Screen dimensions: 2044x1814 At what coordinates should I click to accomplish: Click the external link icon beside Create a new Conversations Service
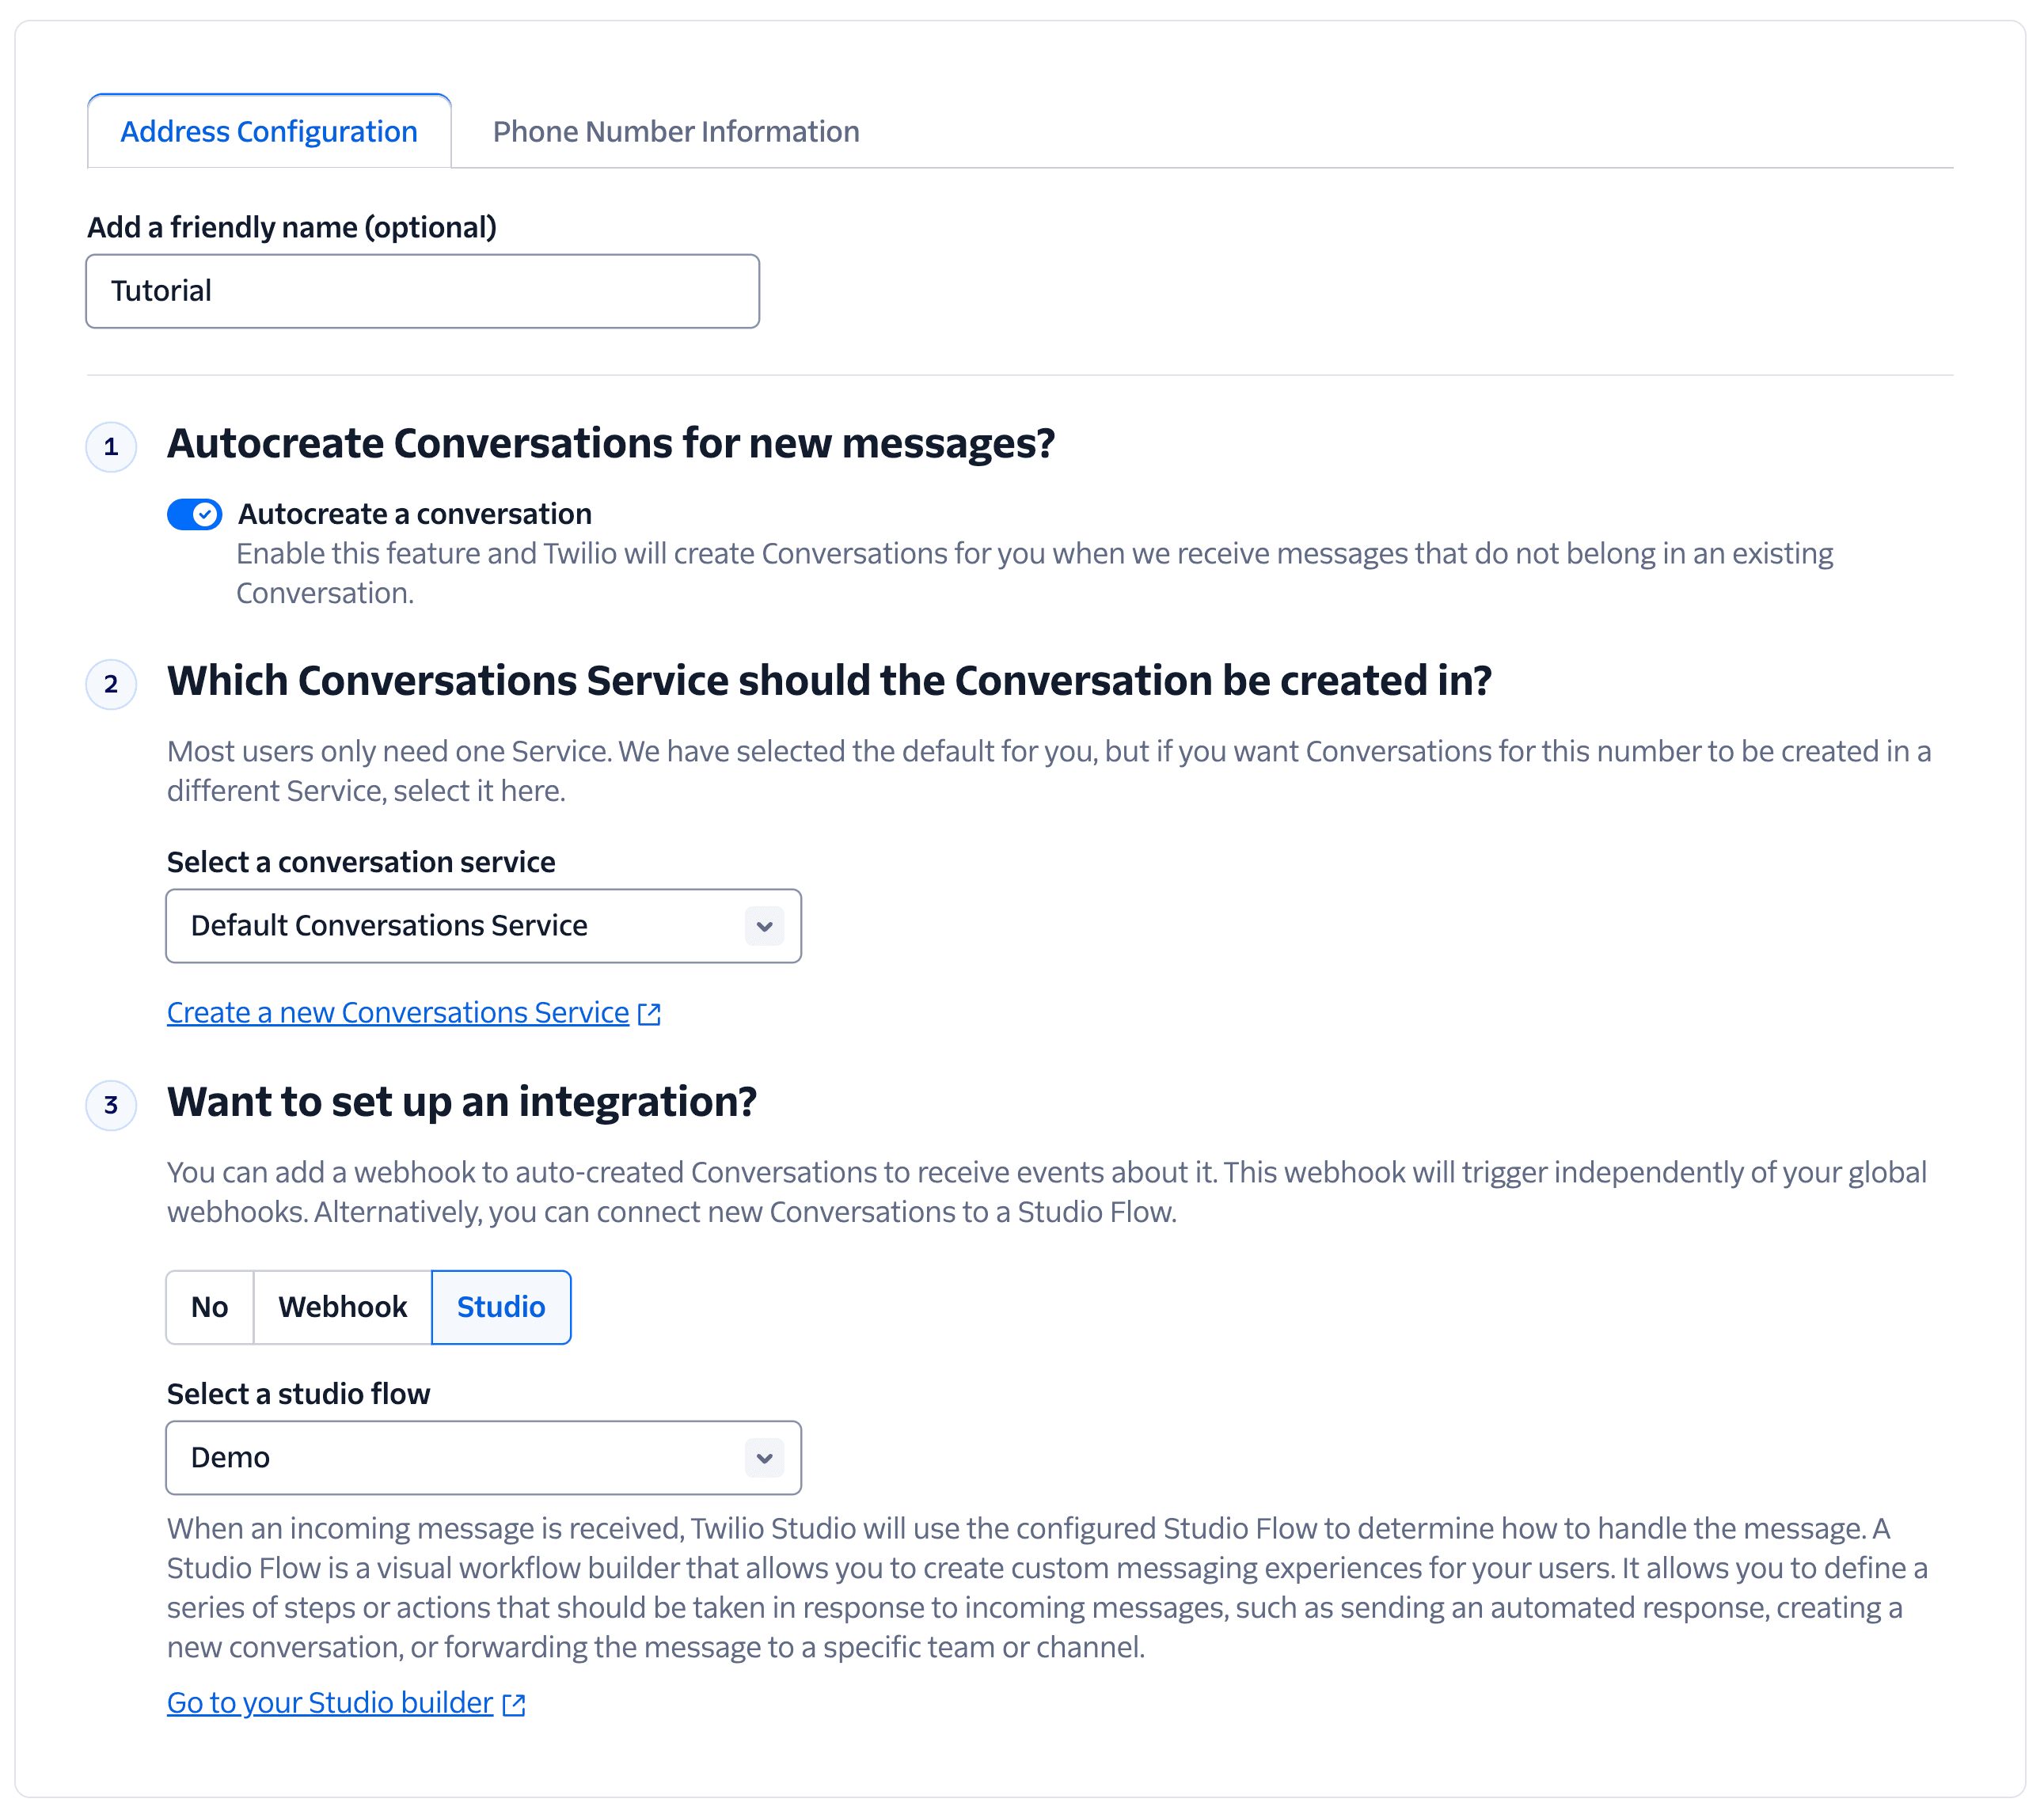[x=648, y=1012]
